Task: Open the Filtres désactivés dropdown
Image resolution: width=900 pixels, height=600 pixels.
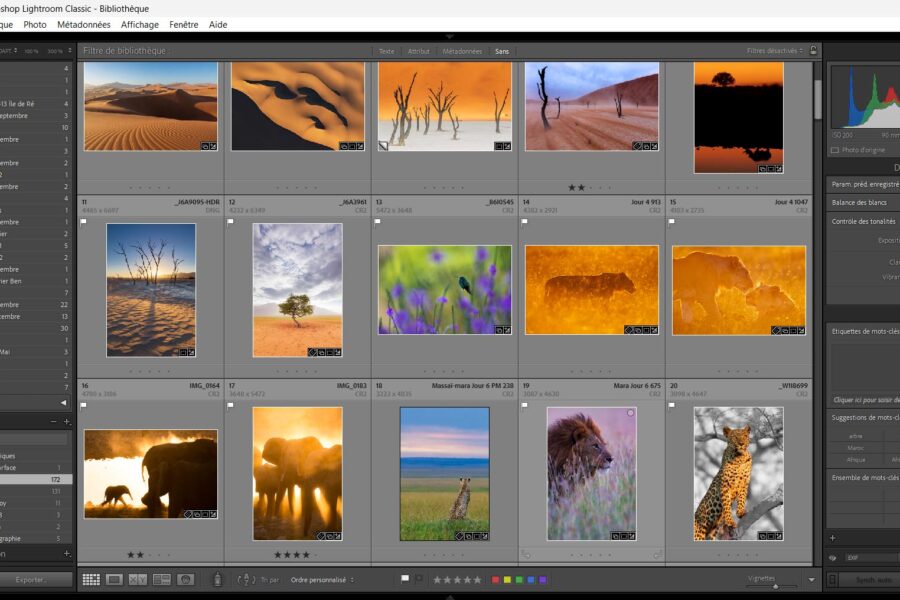Action: coord(775,51)
